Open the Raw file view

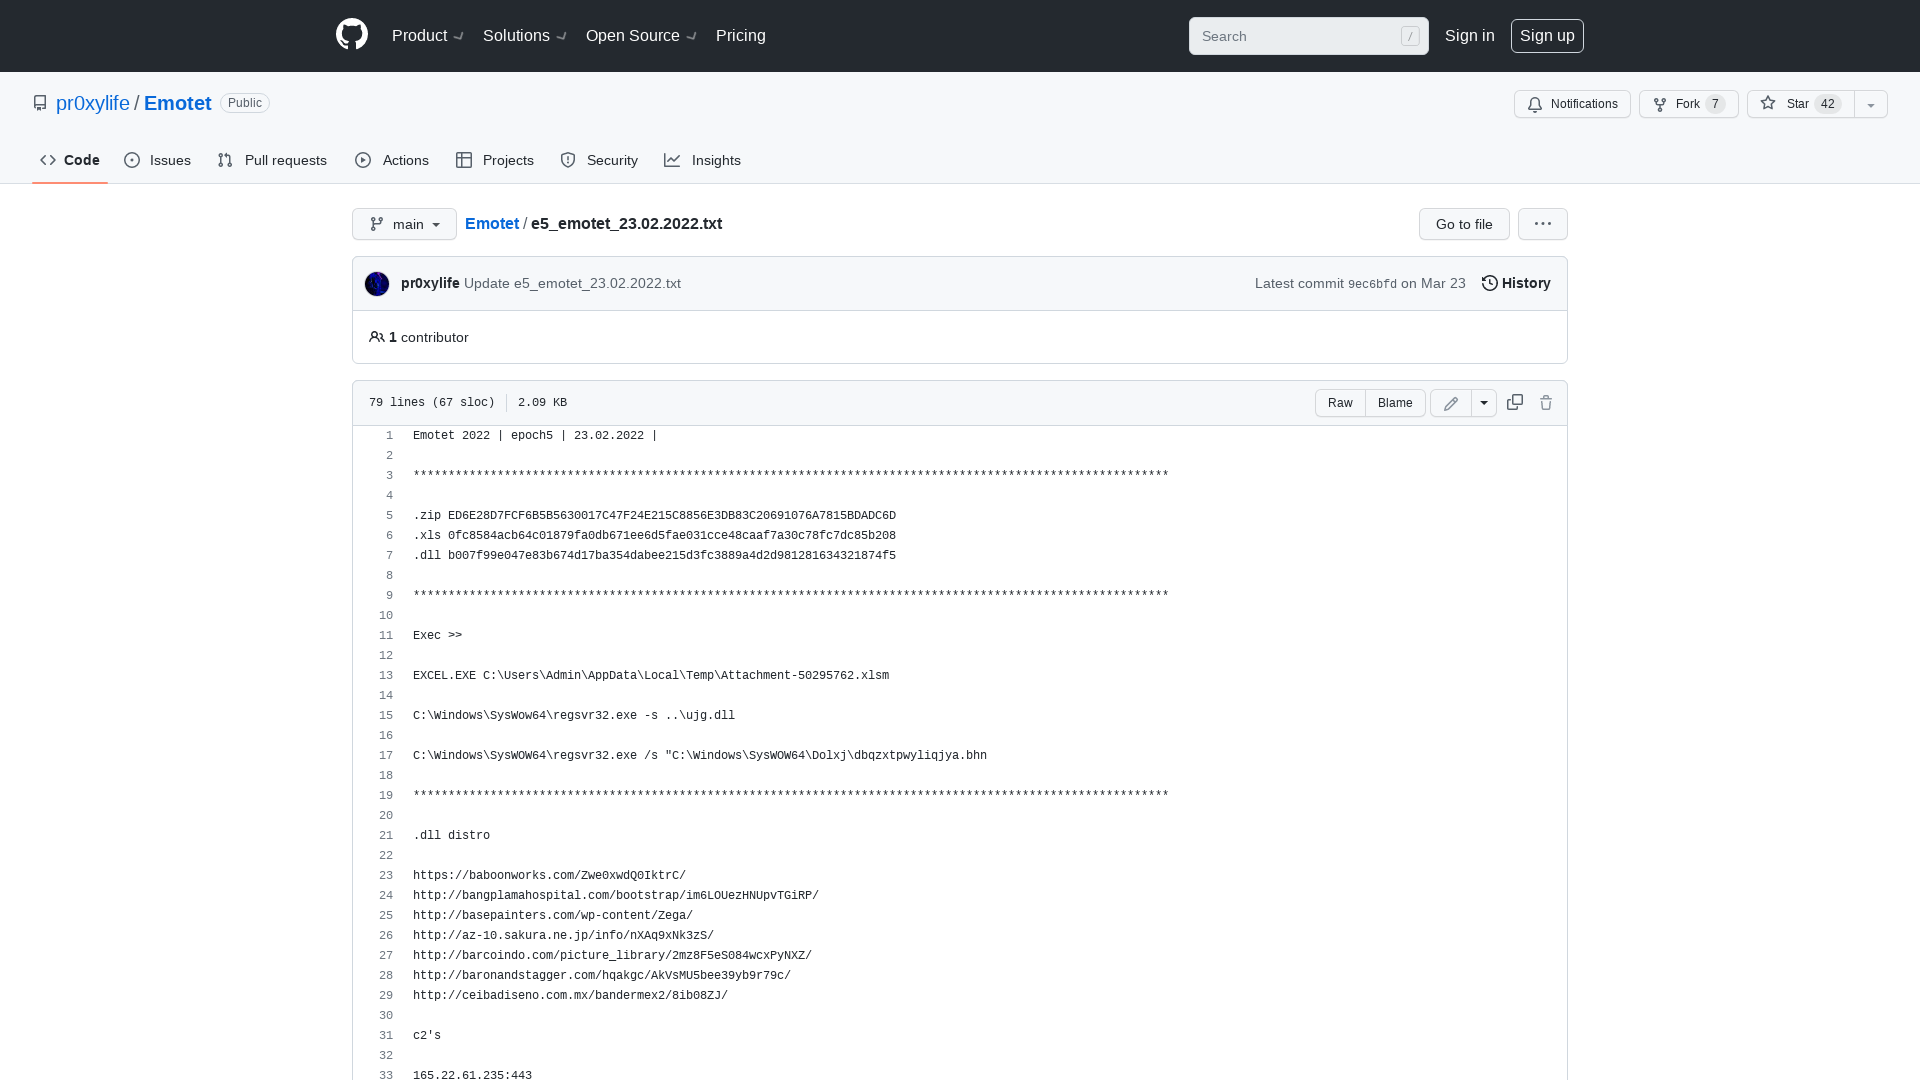pos(1340,403)
